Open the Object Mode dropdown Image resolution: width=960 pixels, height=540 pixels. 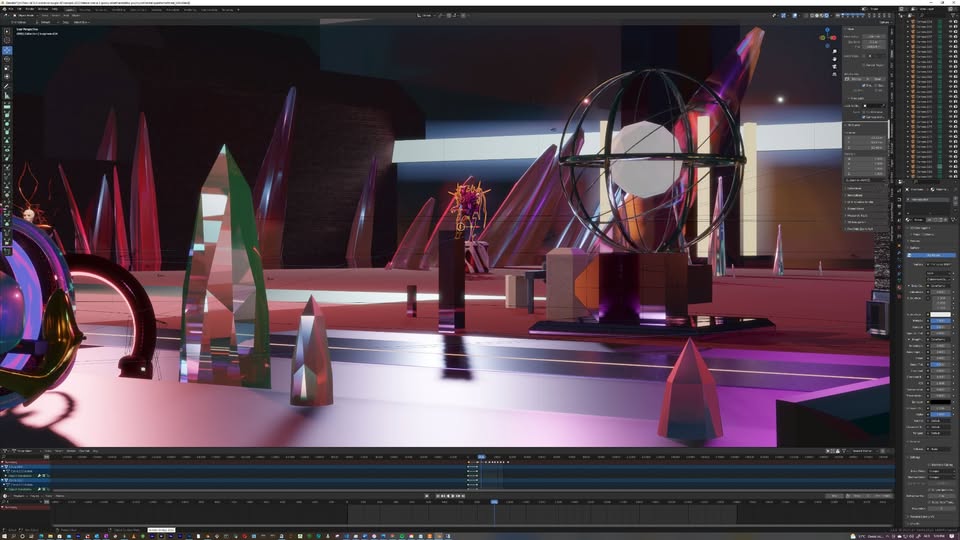26,15
